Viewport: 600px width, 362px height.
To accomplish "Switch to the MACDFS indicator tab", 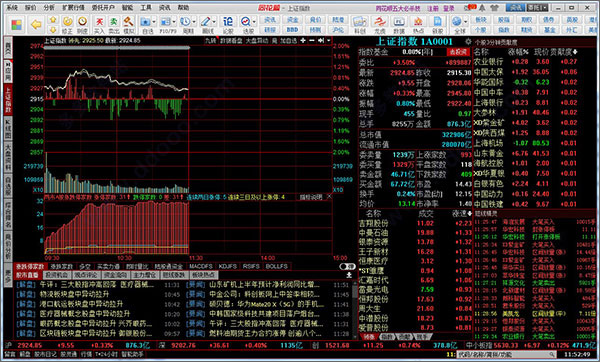I will [x=201, y=266].
